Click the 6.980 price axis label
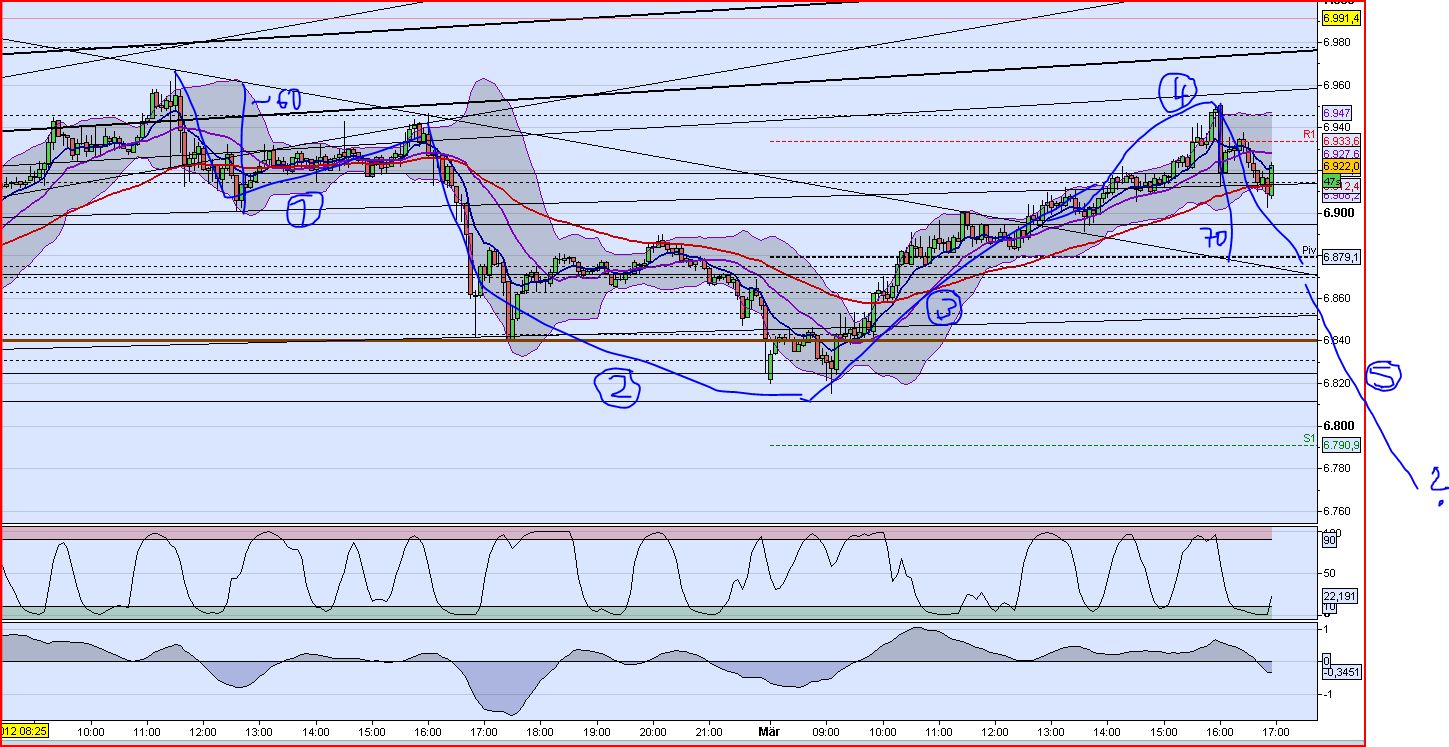Image resolution: width=1449 pixels, height=747 pixels. pos(1336,42)
